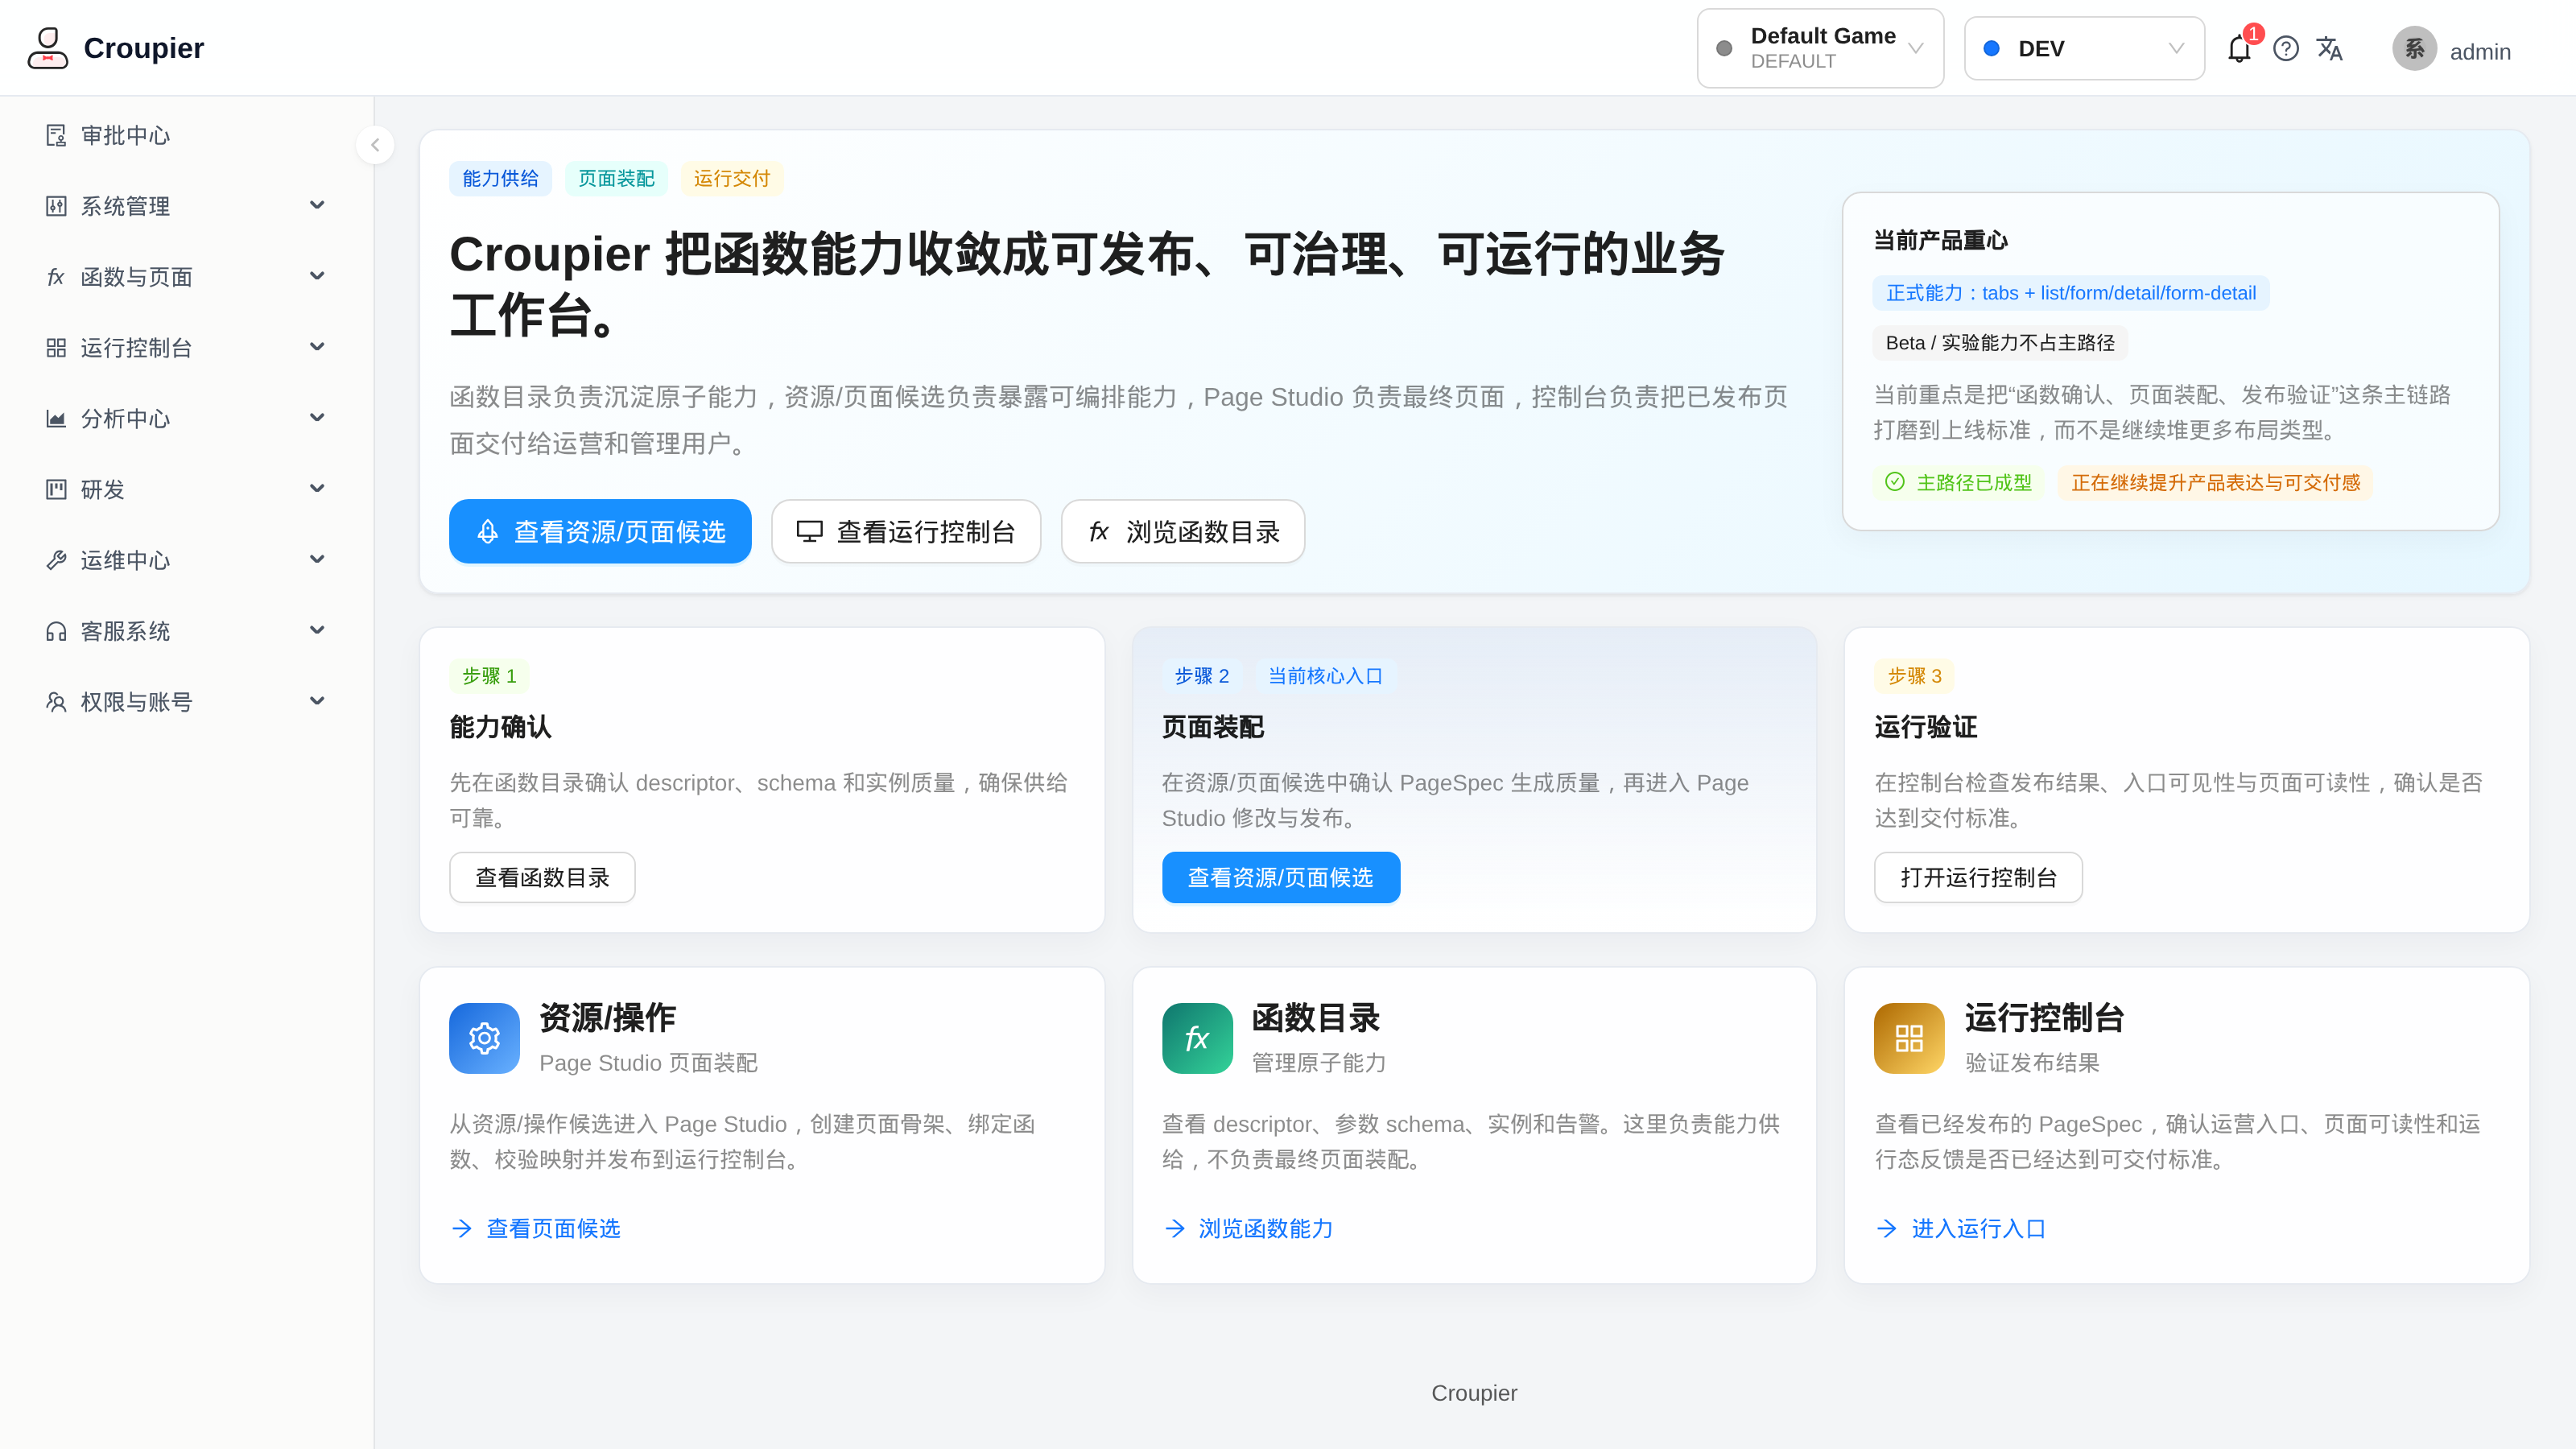Click the 函数与页面 fx icon
The image size is (2576, 1449).
pos(56,277)
